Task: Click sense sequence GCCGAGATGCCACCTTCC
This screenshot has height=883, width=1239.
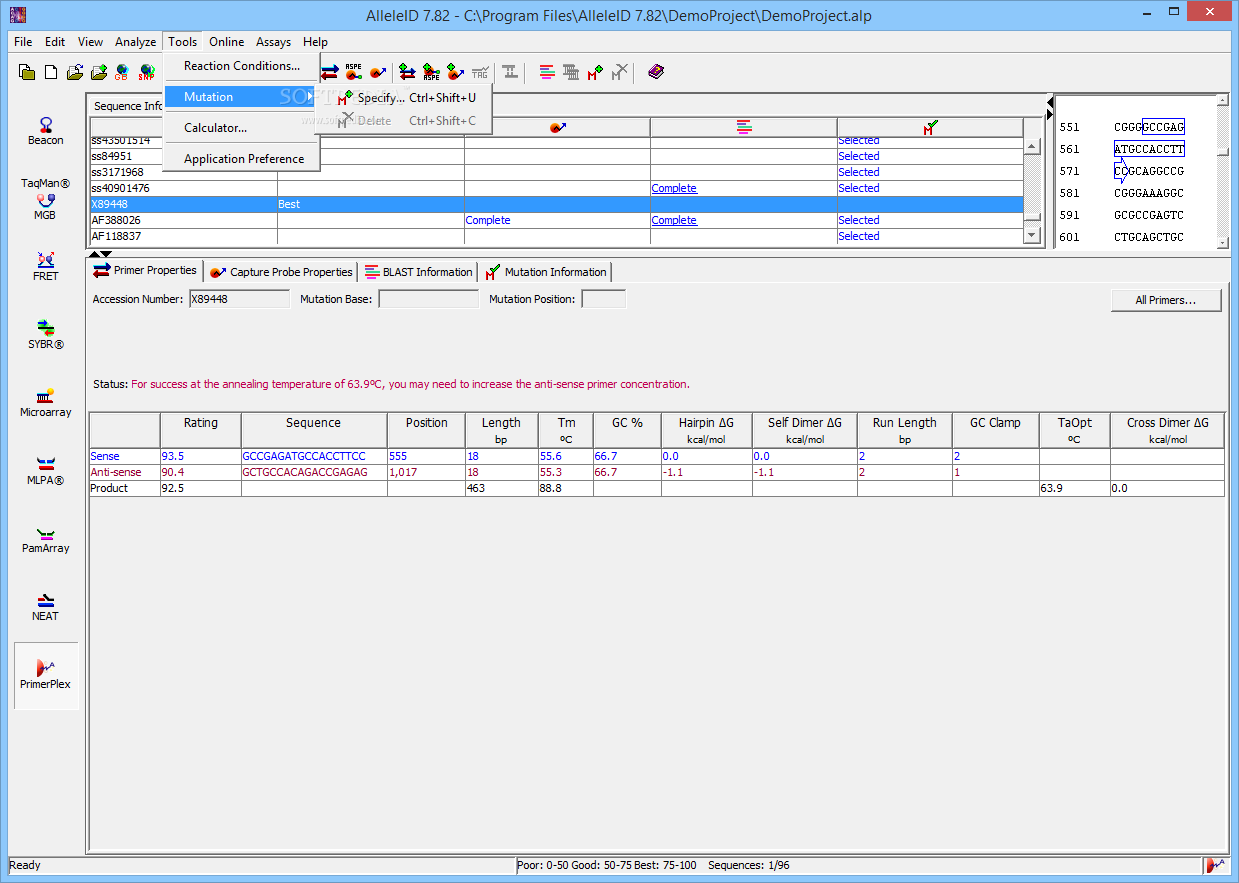Action: click(304, 456)
